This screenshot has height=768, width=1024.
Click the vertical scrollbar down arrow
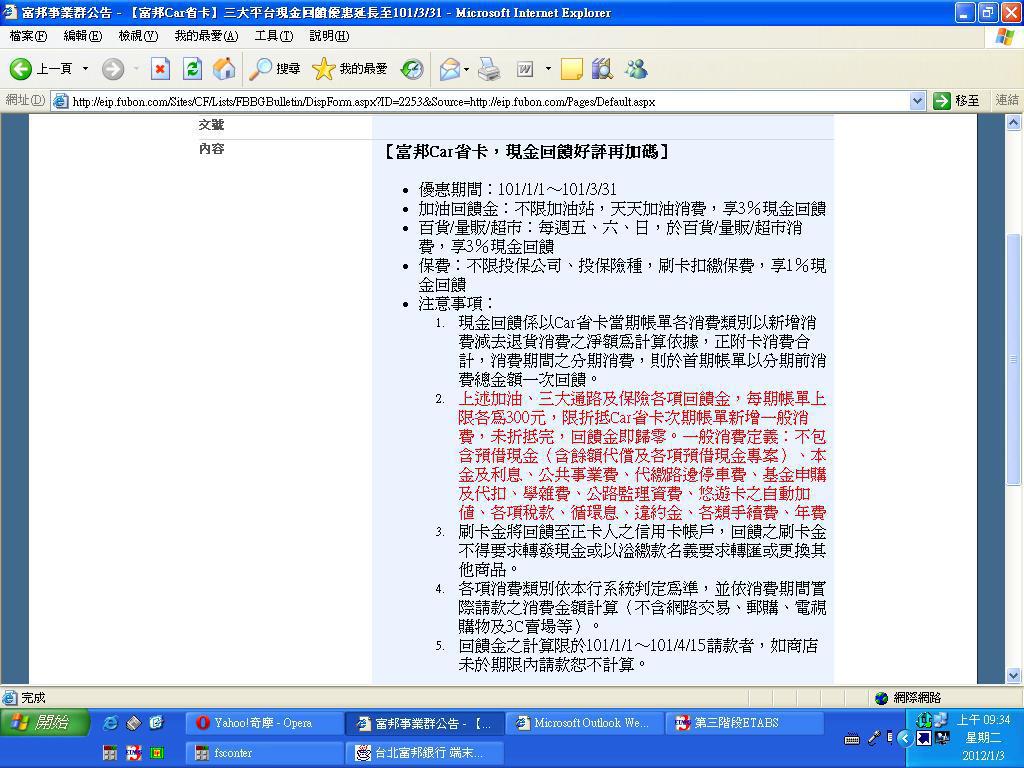(x=1014, y=676)
